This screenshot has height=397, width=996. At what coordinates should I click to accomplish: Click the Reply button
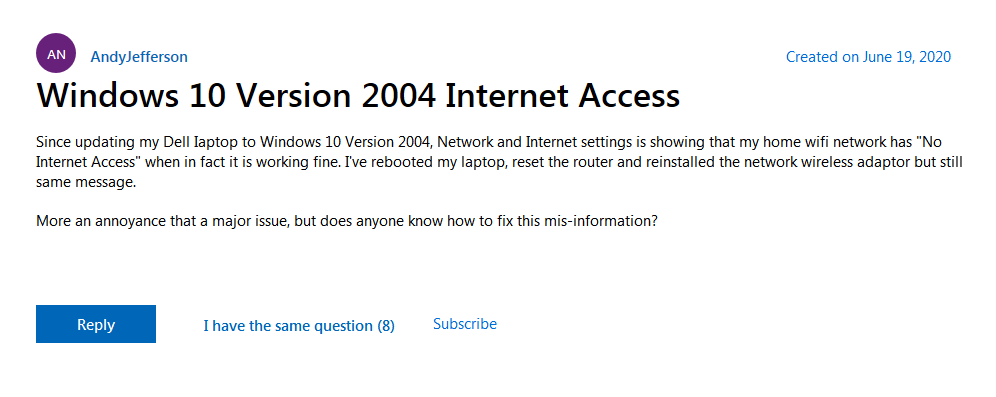pos(96,324)
